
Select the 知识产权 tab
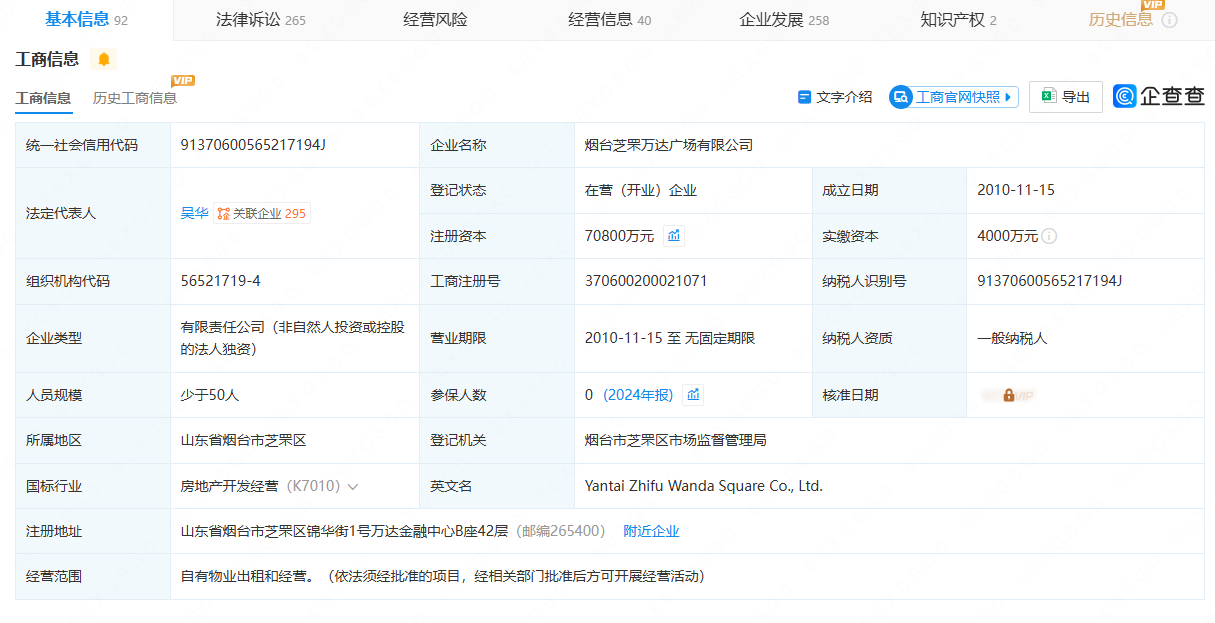pyautogui.click(x=958, y=20)
